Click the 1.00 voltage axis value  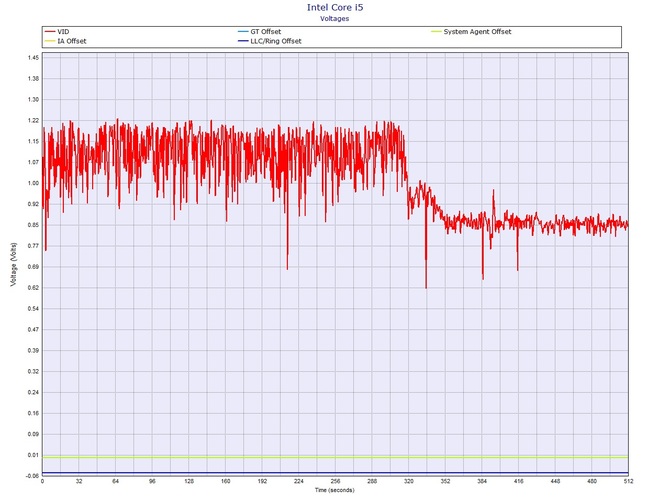point(33,183)
